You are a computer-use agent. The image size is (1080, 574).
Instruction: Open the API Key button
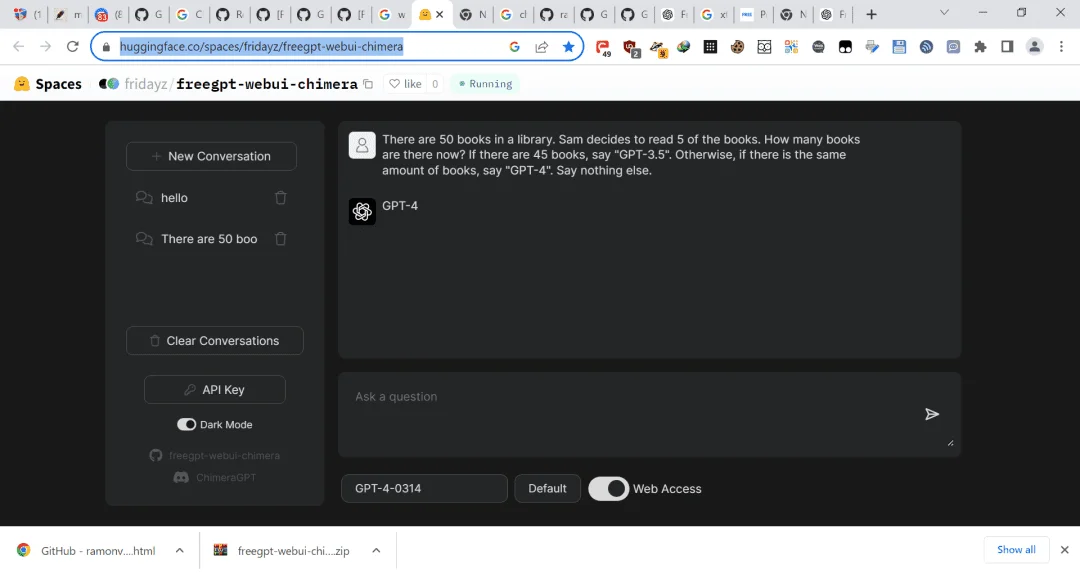[x=215, y=389]
